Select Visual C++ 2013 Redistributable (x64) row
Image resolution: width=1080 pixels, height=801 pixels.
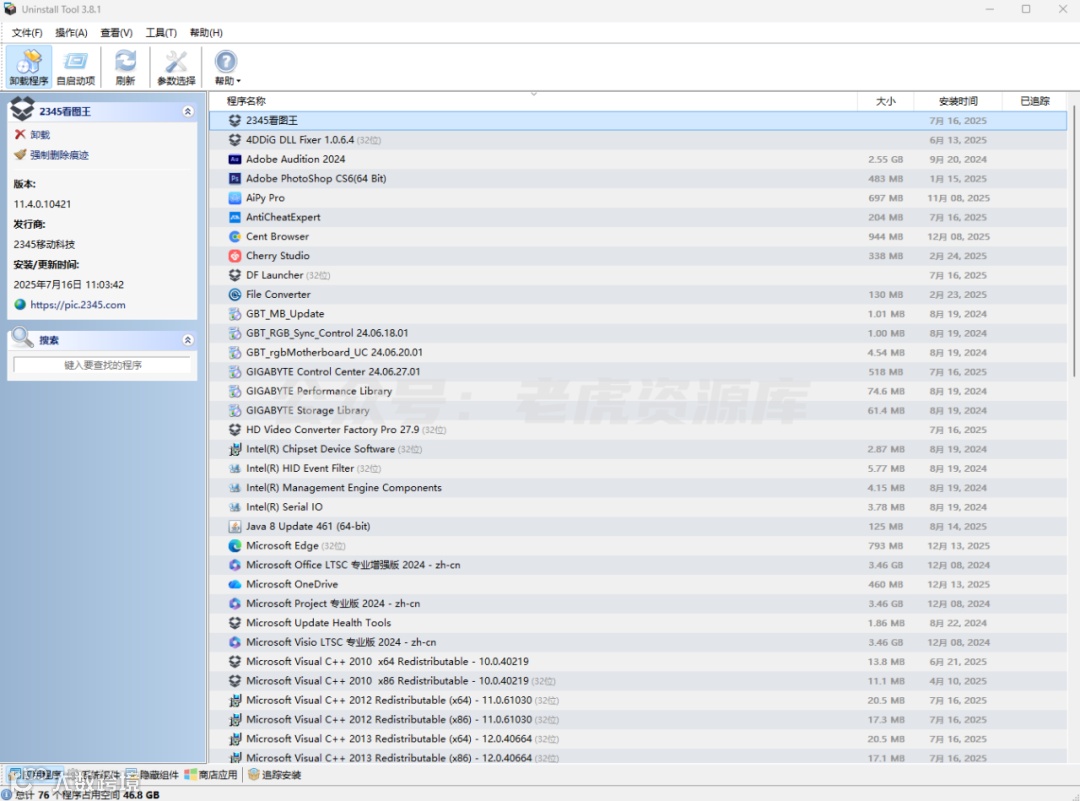pos(638,738)
